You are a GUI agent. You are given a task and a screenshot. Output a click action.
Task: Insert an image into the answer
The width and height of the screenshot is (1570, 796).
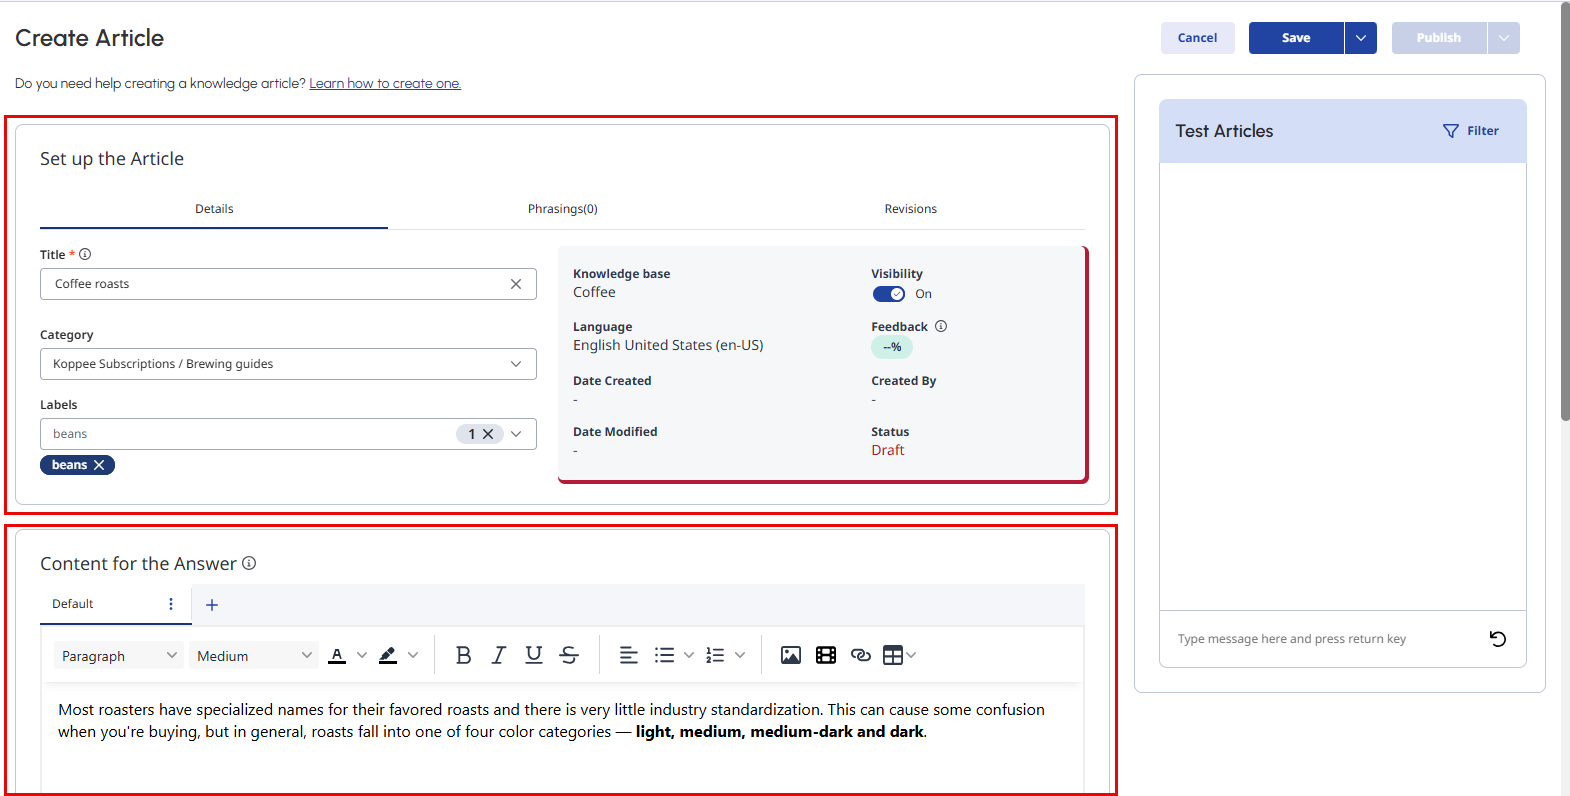[x=791, y=655]
